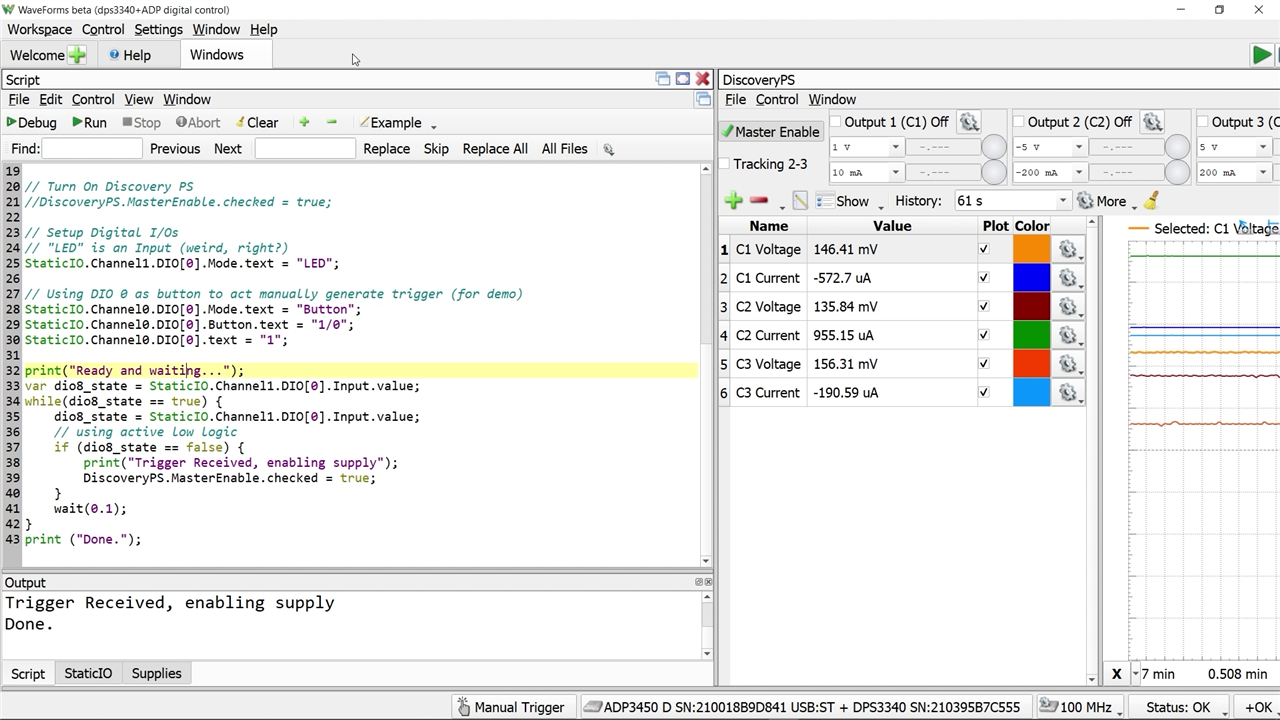Screen dimensions: 1280x720
Task: Open the Settings menu in main menu bar
Action: pos(158,29)
